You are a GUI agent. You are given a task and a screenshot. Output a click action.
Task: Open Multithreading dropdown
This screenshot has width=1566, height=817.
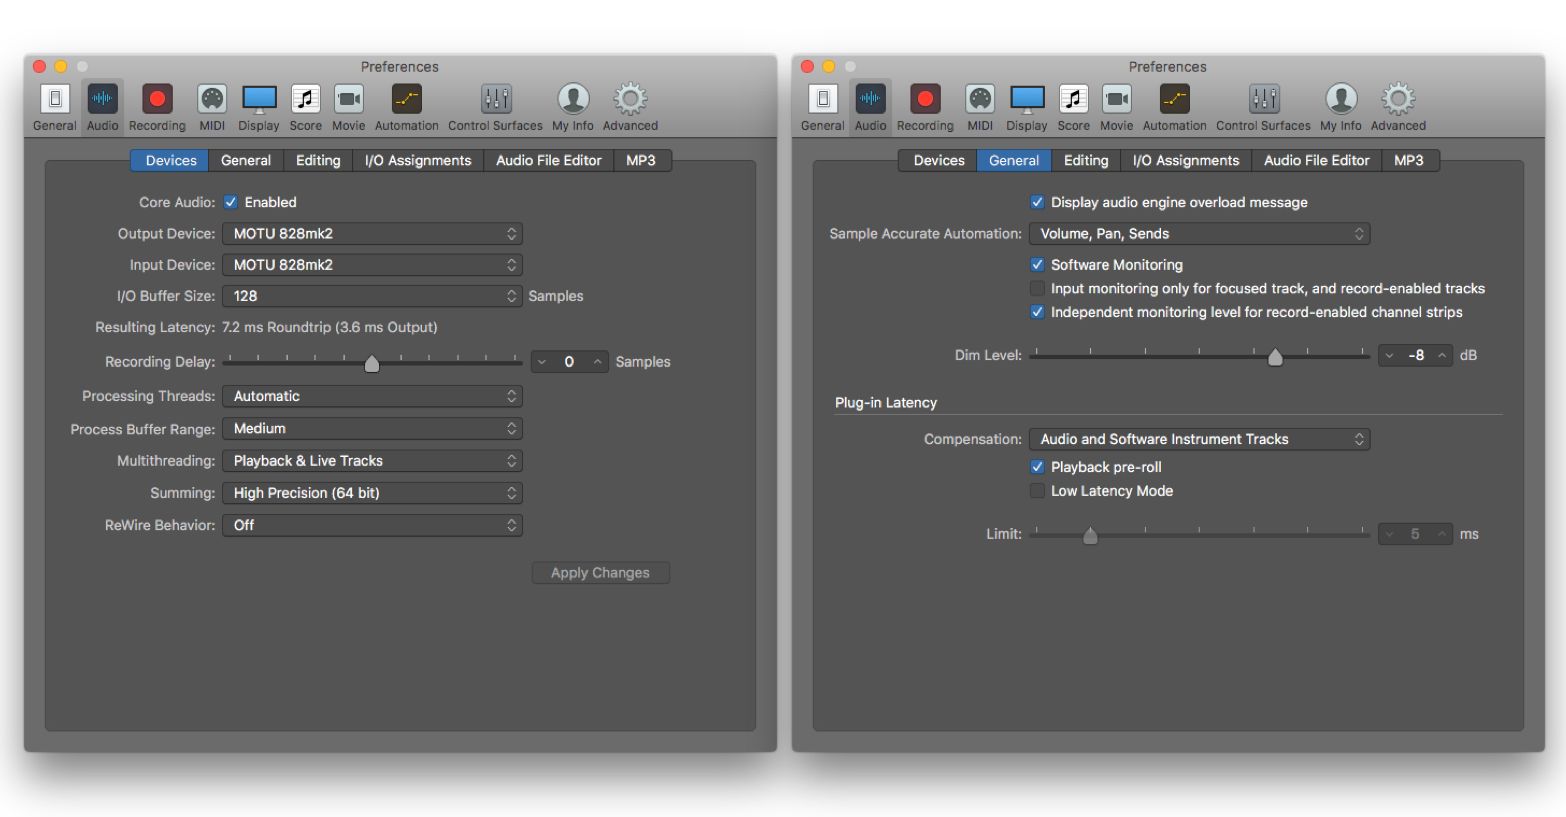(372, 461)
